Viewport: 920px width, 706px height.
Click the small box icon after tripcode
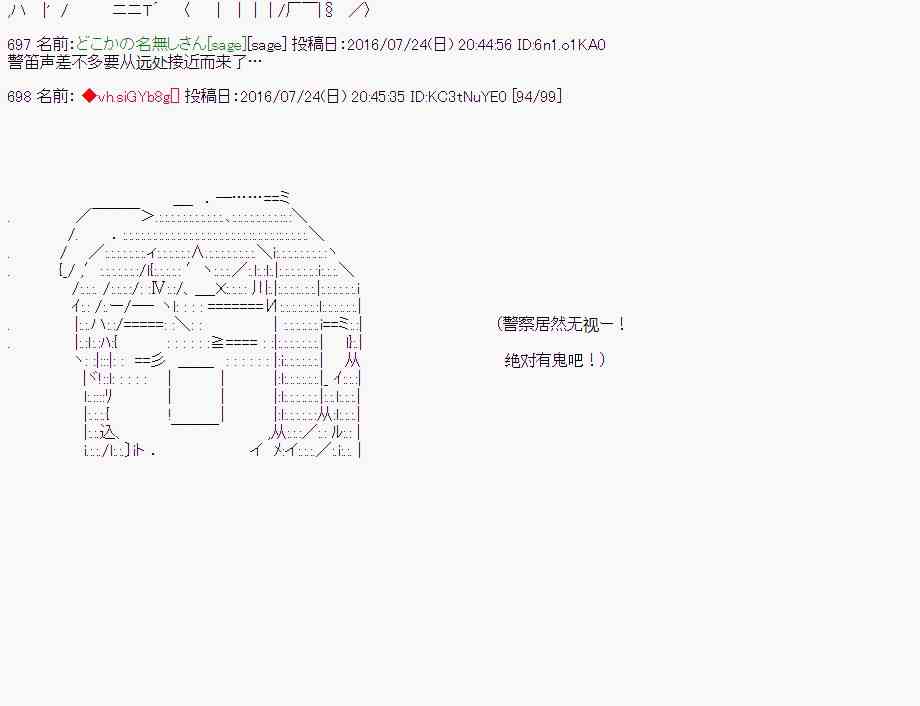[176, 96]
